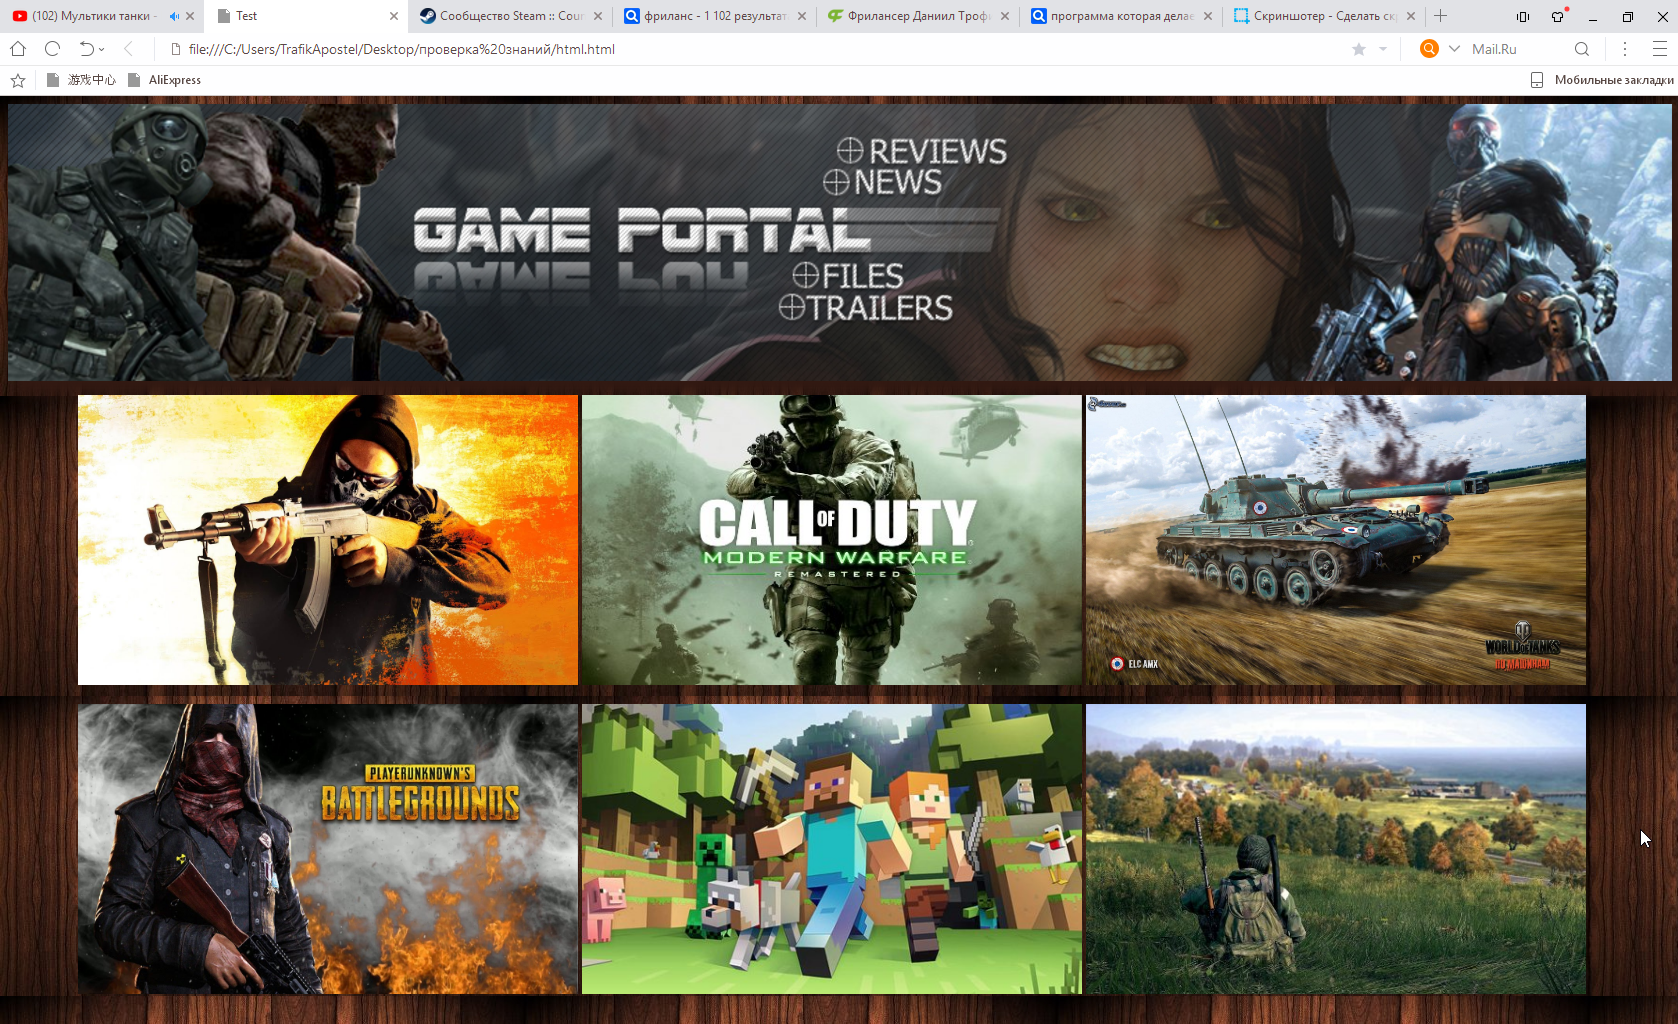Click the bookmarks bar star icon
Viewport: 1678px width, 1024px height.
coord(18,80)
